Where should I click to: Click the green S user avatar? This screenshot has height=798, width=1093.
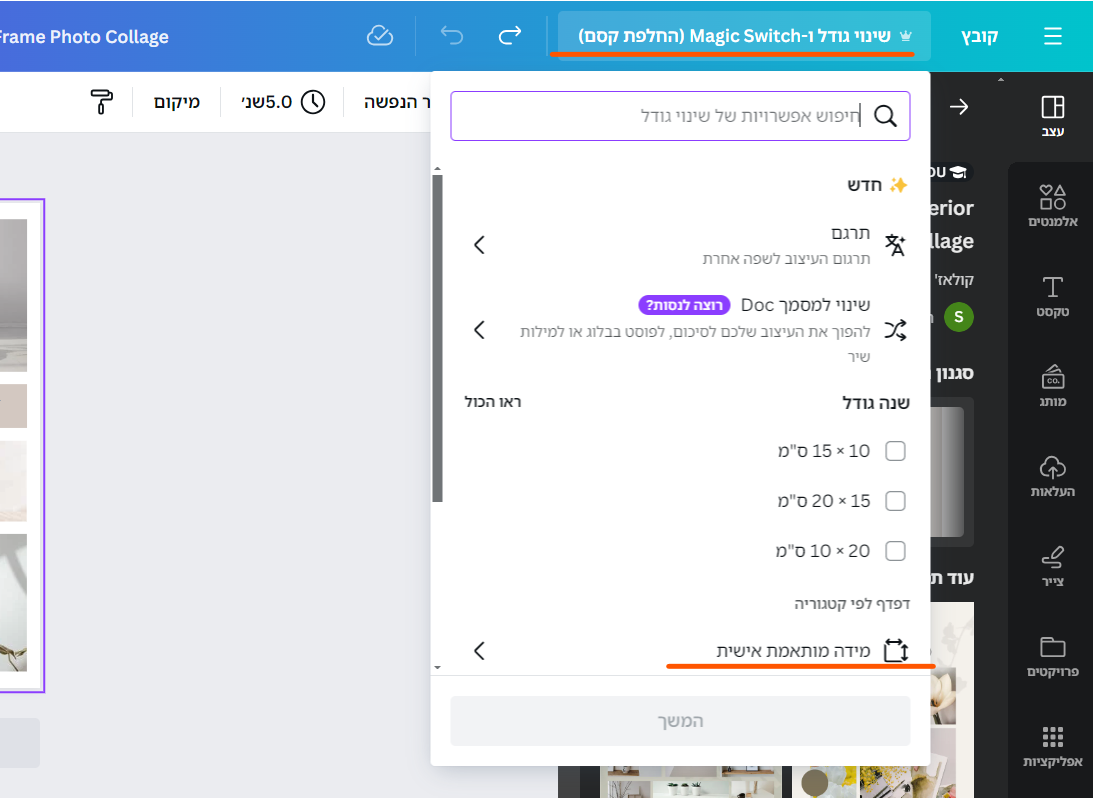pyautogui.click(x=958, y=317)
